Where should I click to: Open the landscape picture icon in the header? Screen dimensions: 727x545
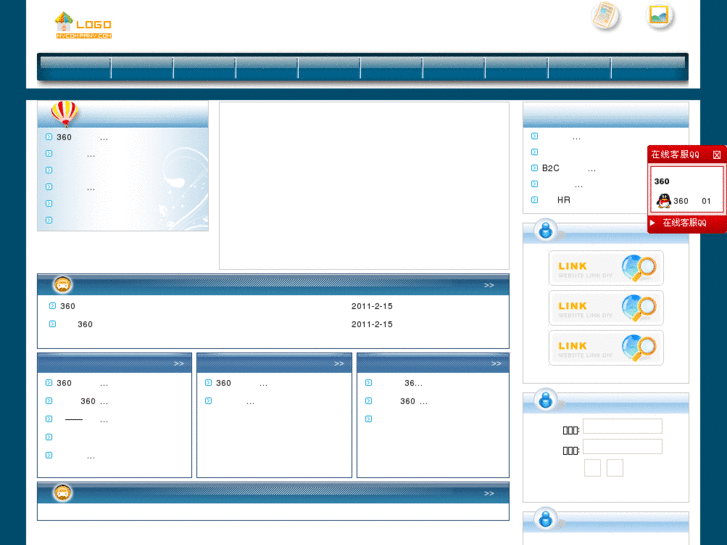[659, 15]
